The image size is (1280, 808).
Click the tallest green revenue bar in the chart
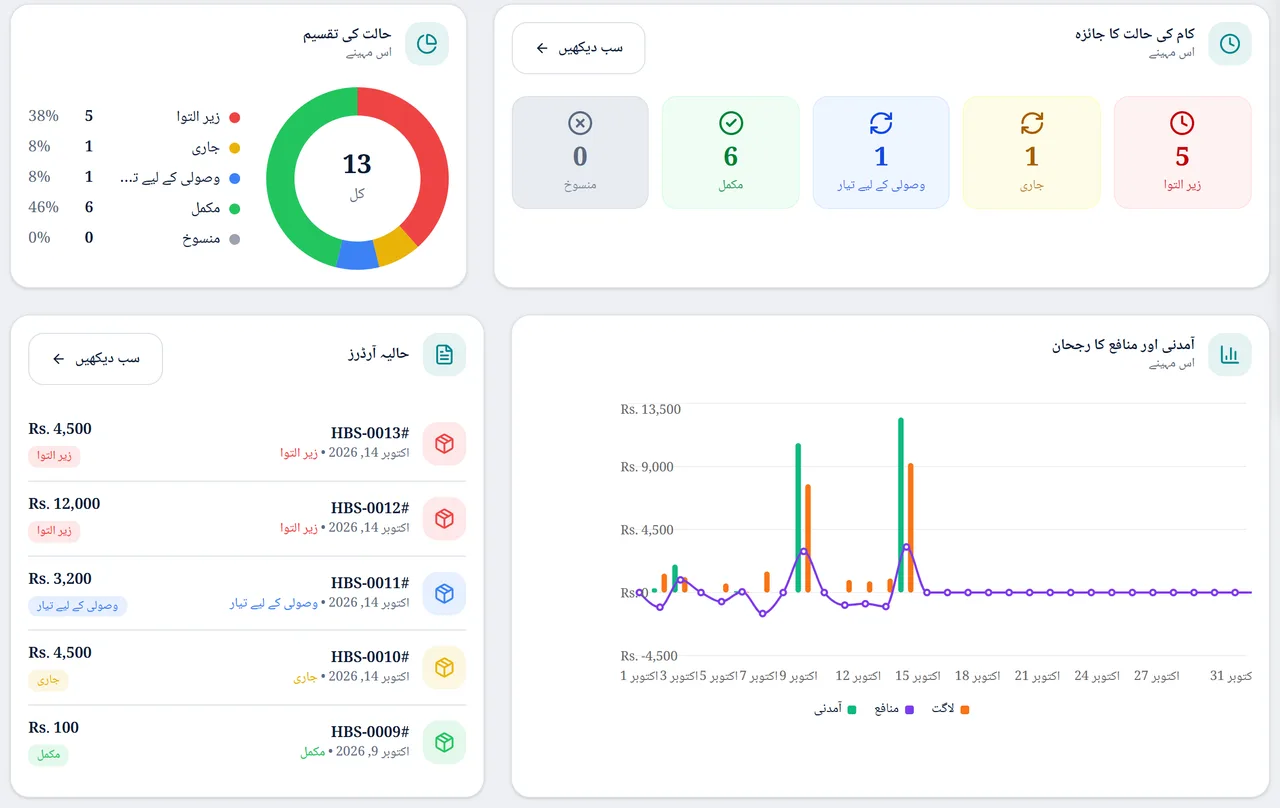tap(901, 505)
